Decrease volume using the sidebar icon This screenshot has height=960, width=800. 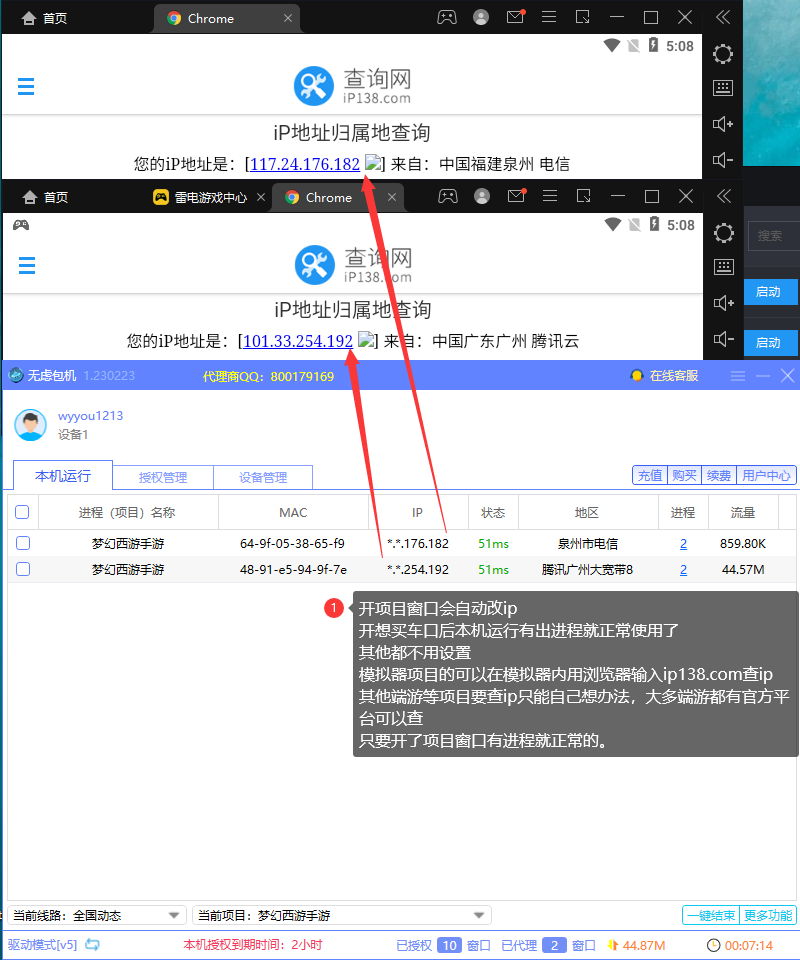pos(722,160)
